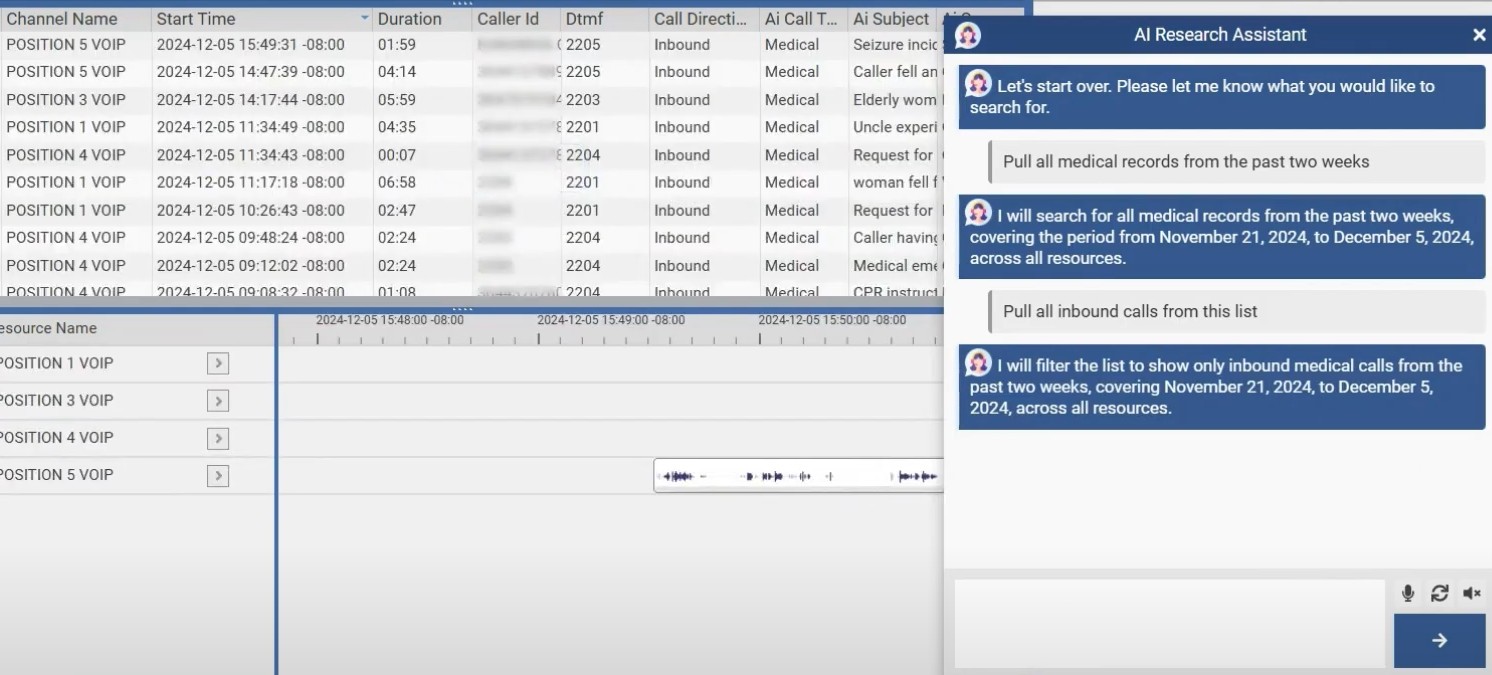Image resolution: width=1492 pixels, height=675 pixels.
Task: Close the AI Research Assistant panel
Action: point(1477,34)
